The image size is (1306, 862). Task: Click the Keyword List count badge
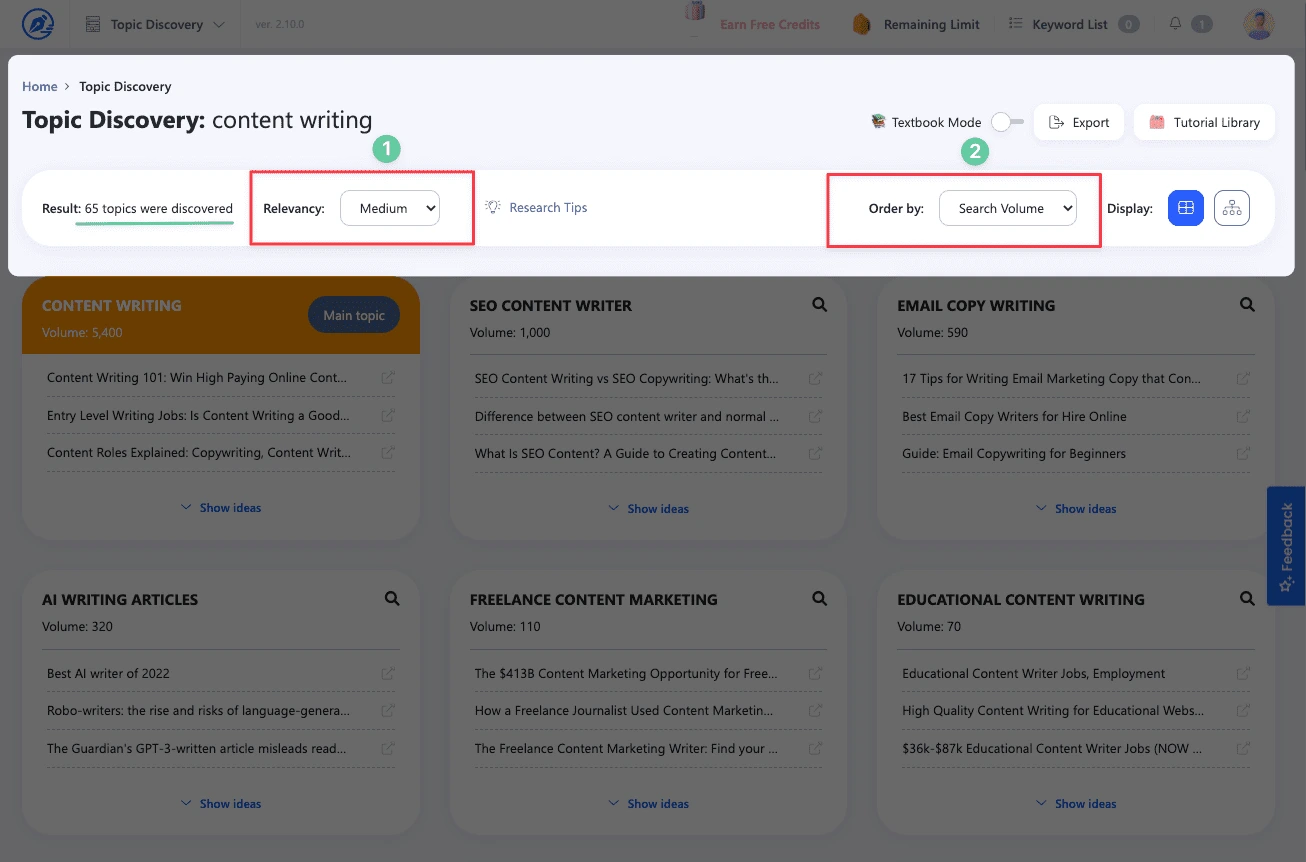(1129, 24)
